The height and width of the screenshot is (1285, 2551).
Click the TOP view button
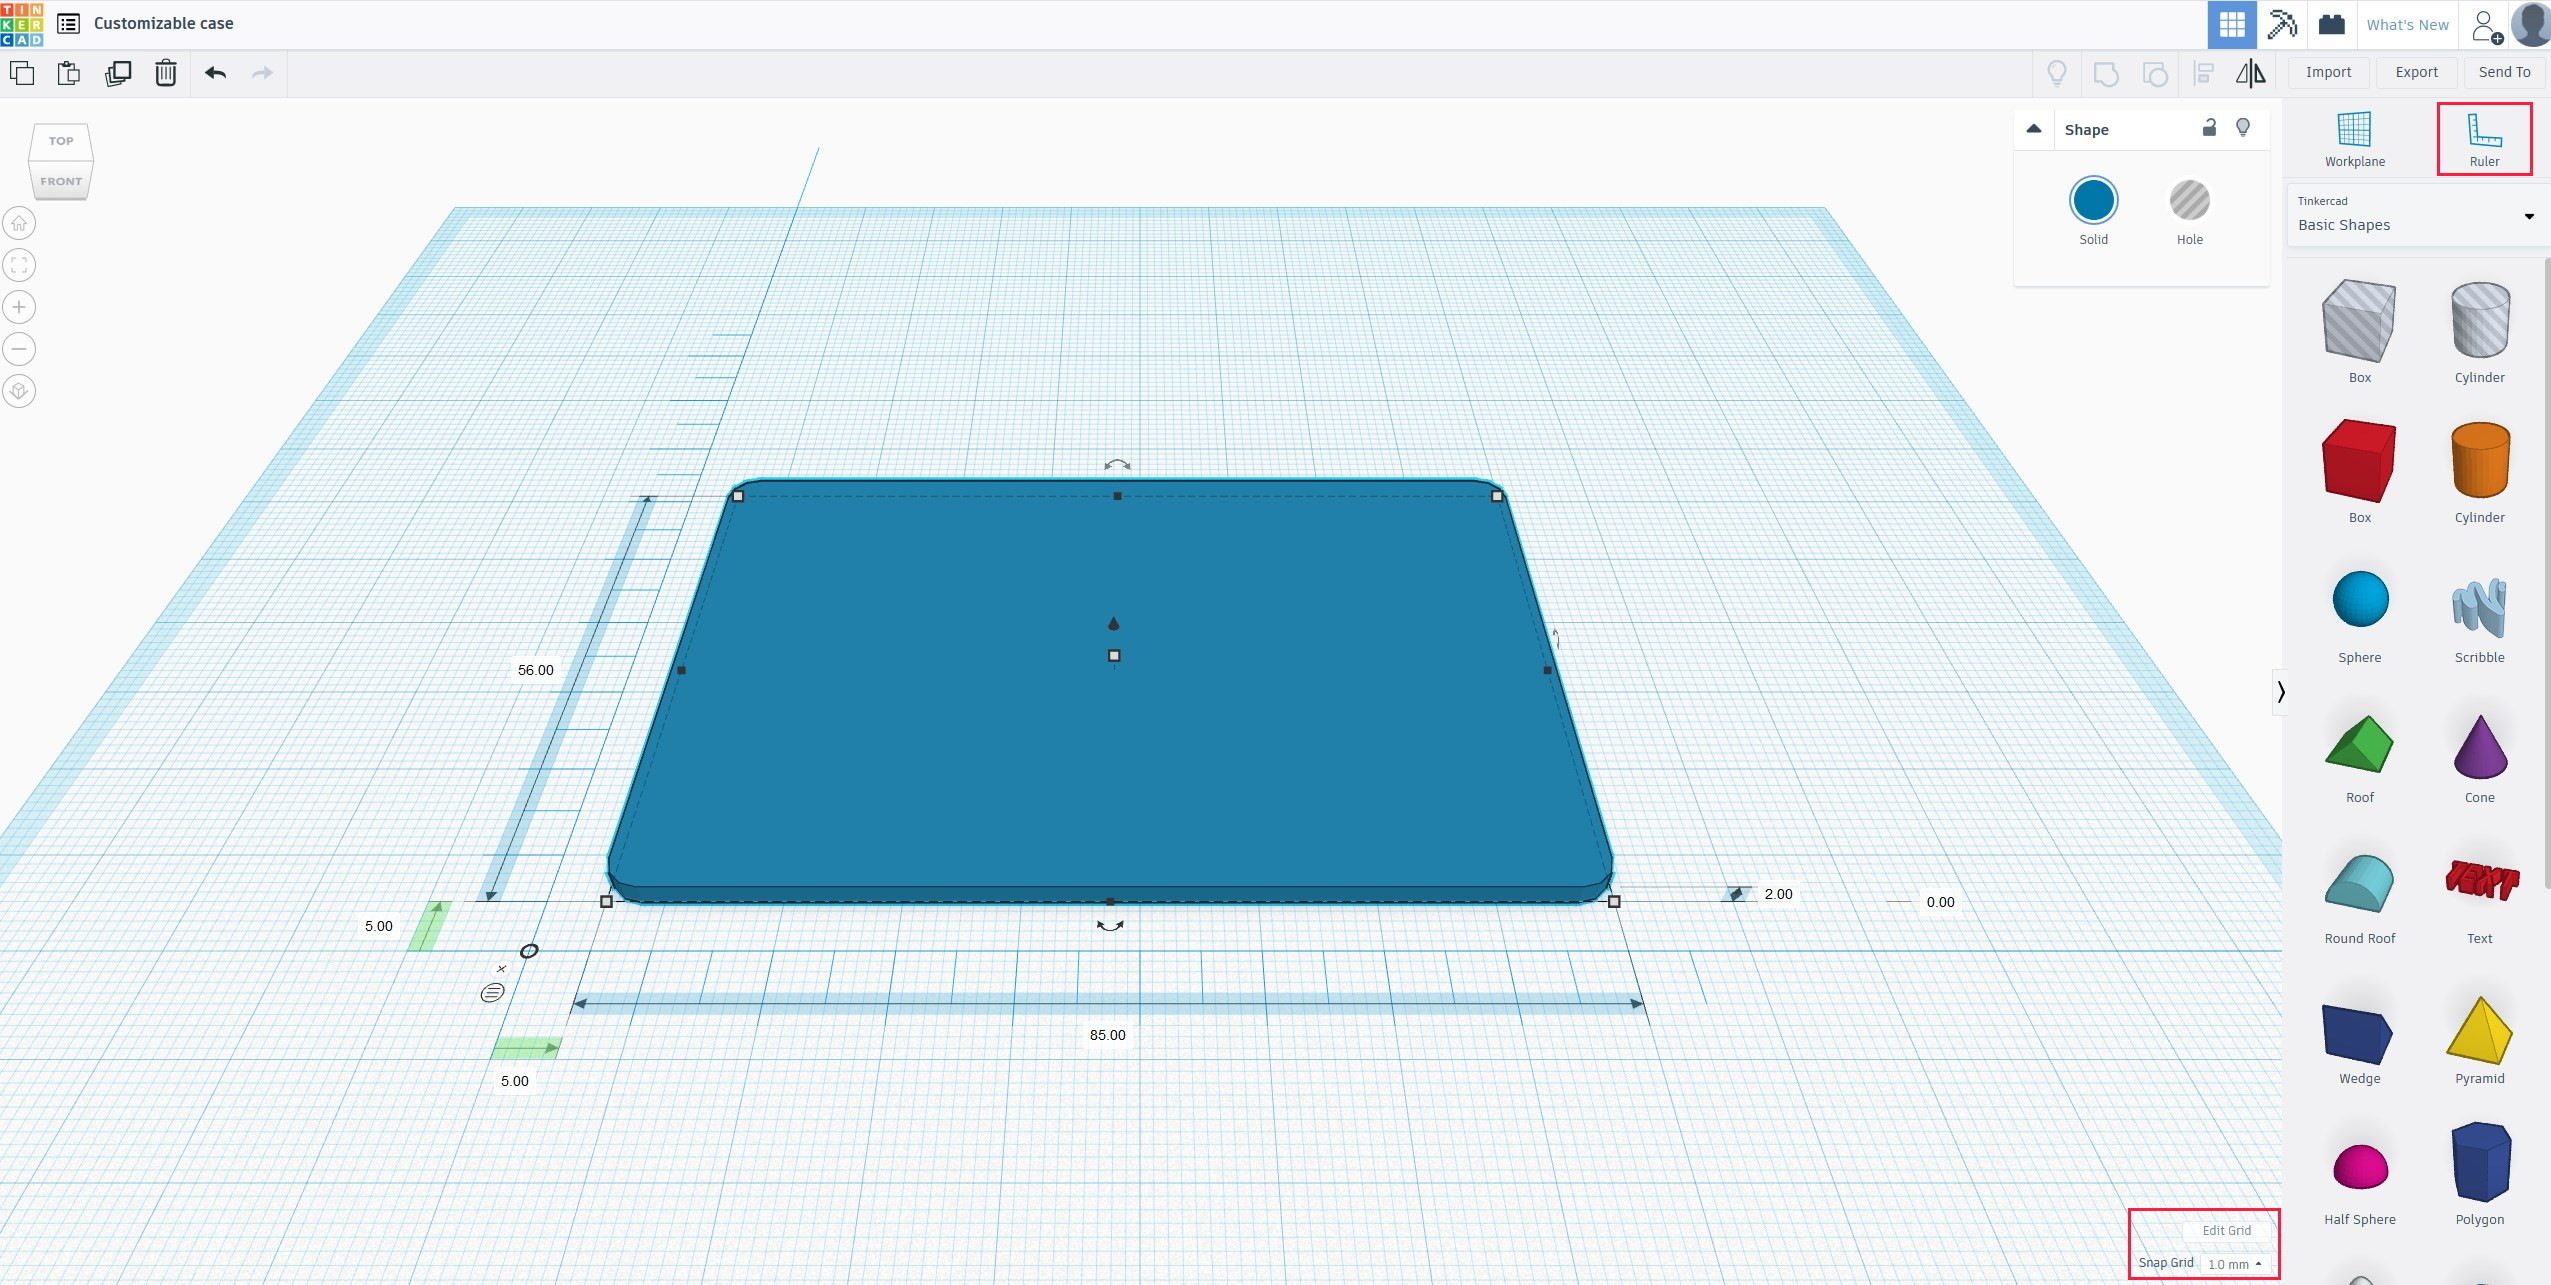click(x=61, y=139)
